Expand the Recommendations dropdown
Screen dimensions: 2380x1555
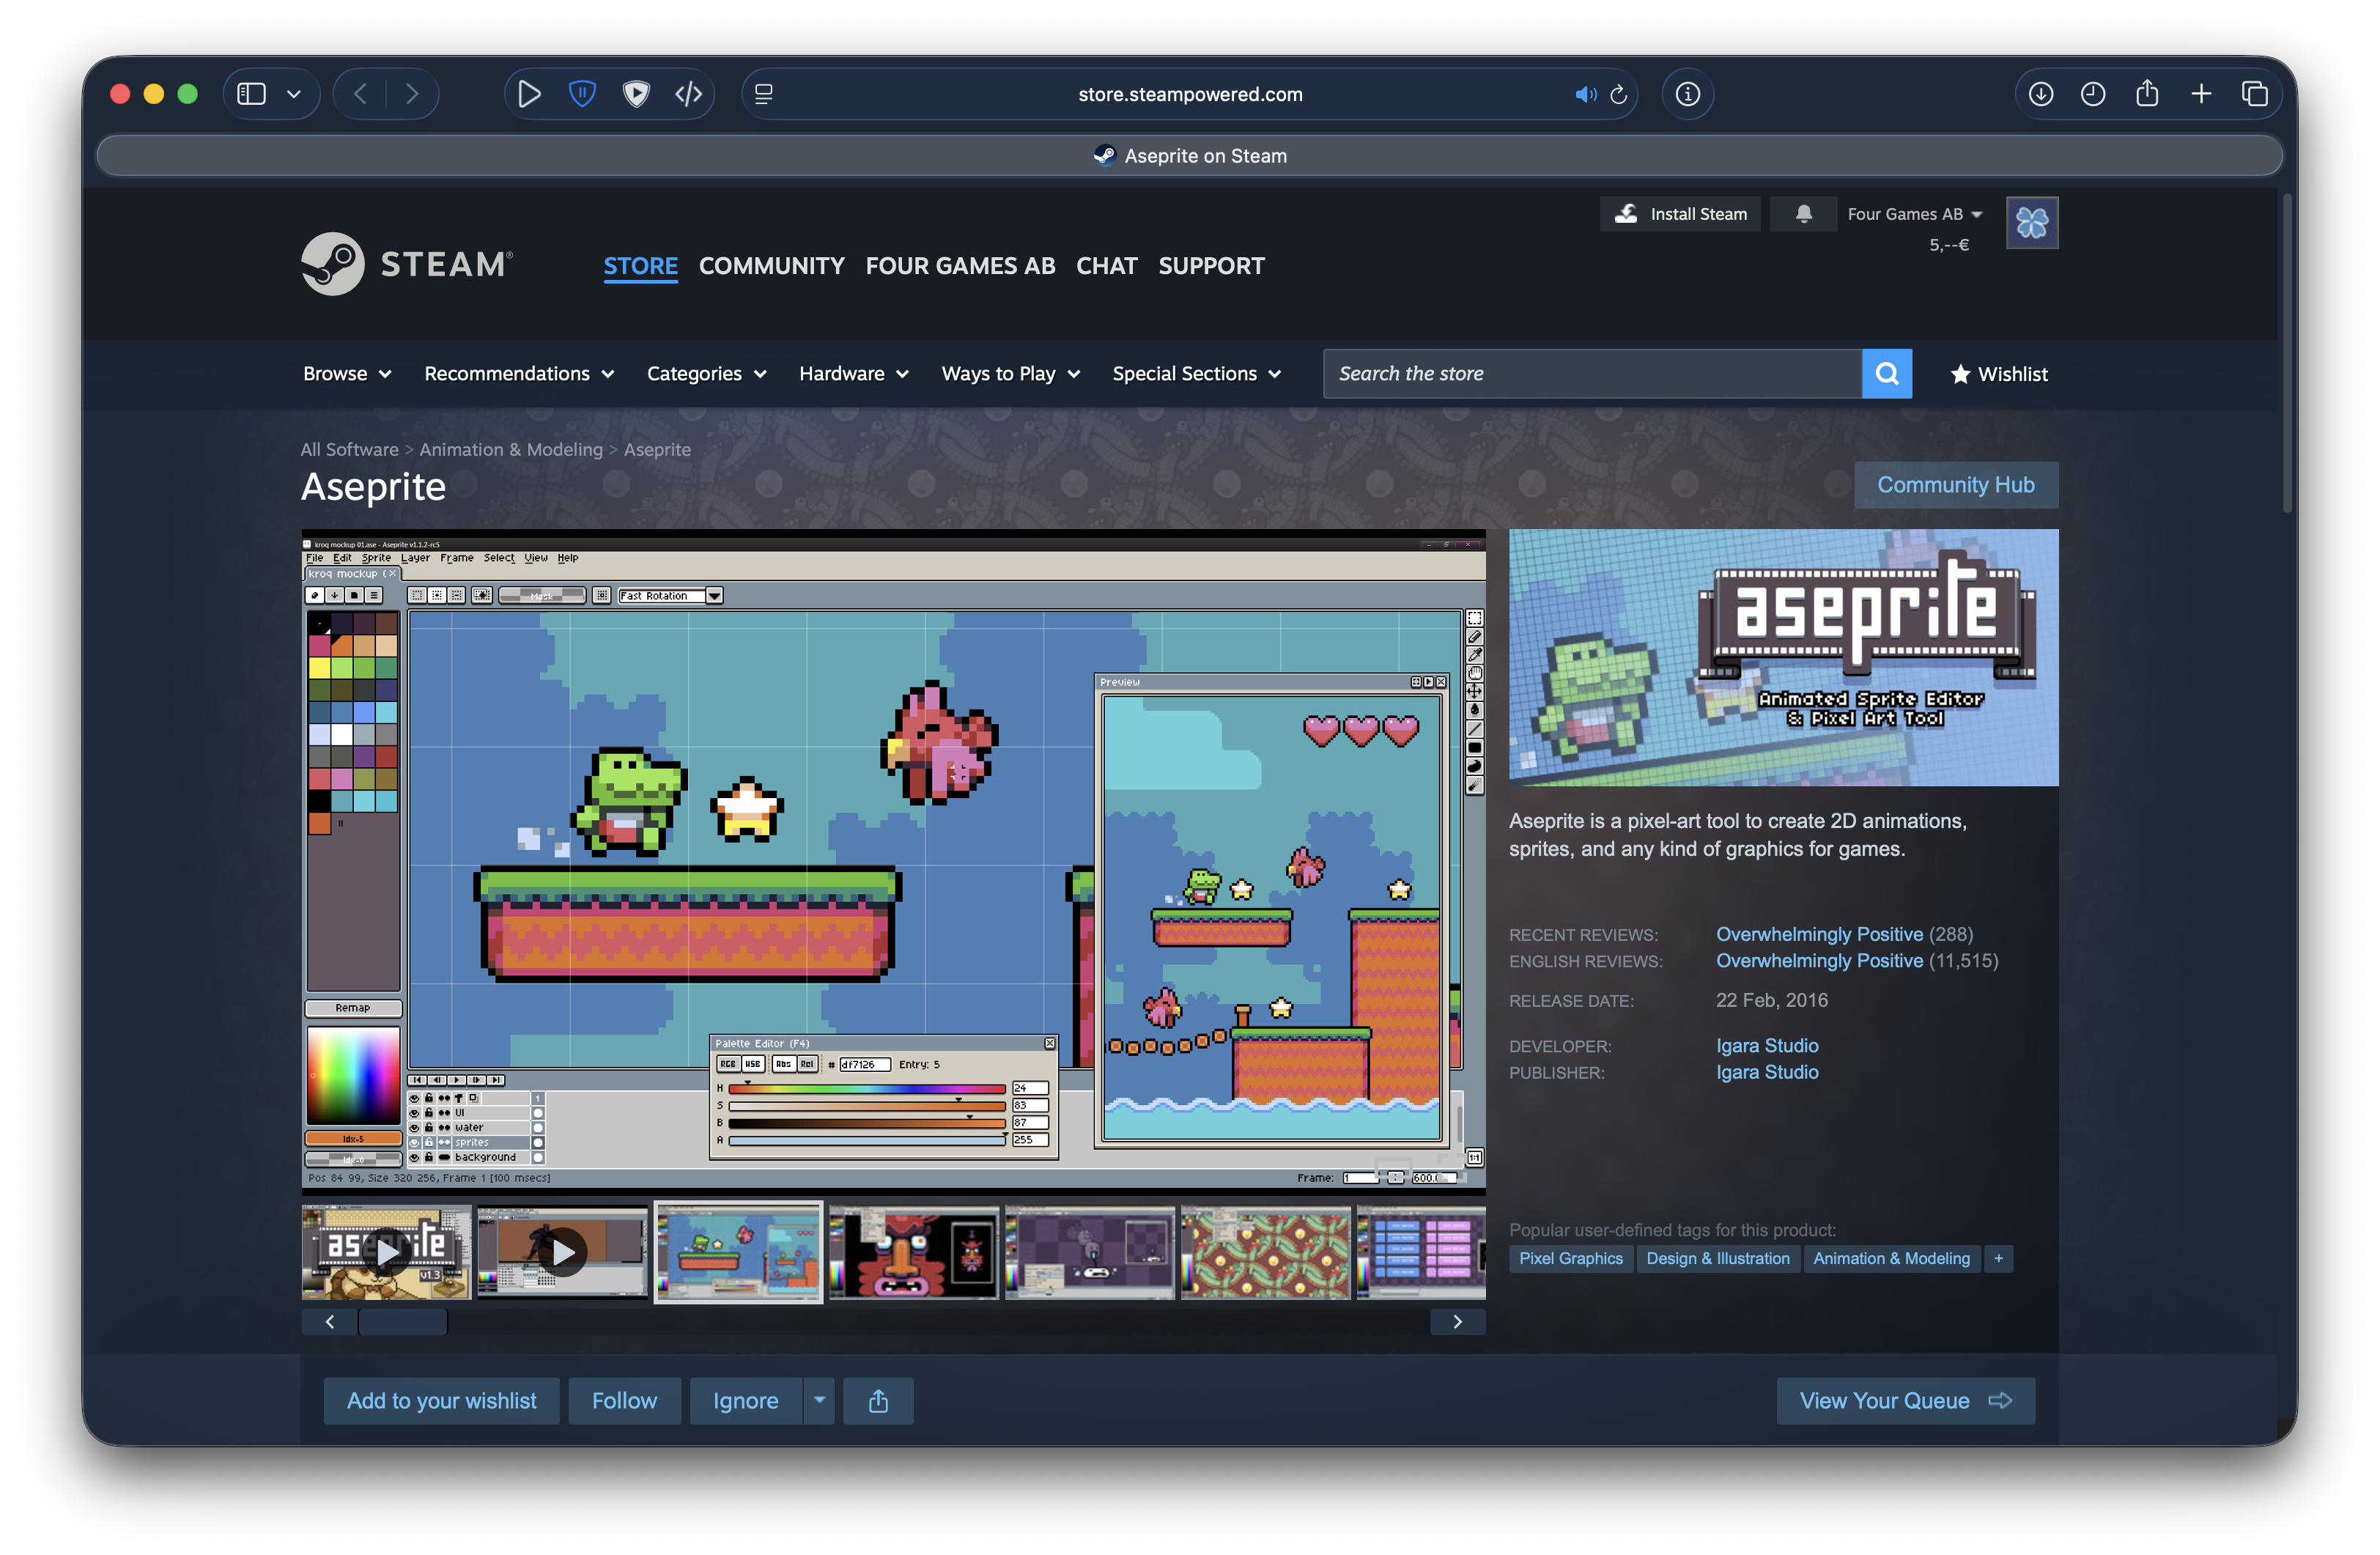pyautogui.click(x=519, y=374)
